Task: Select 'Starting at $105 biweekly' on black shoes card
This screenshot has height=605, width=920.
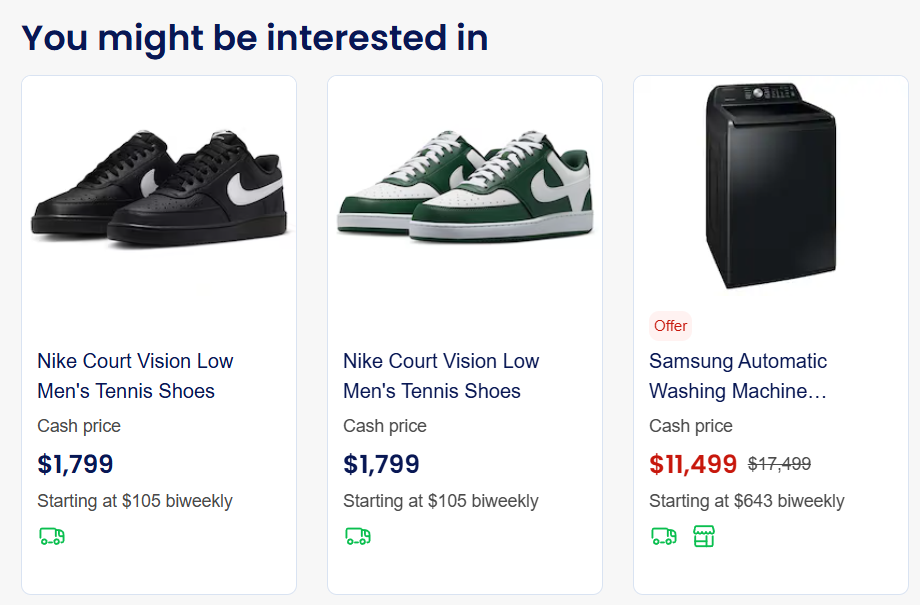Action: [135, 501]
